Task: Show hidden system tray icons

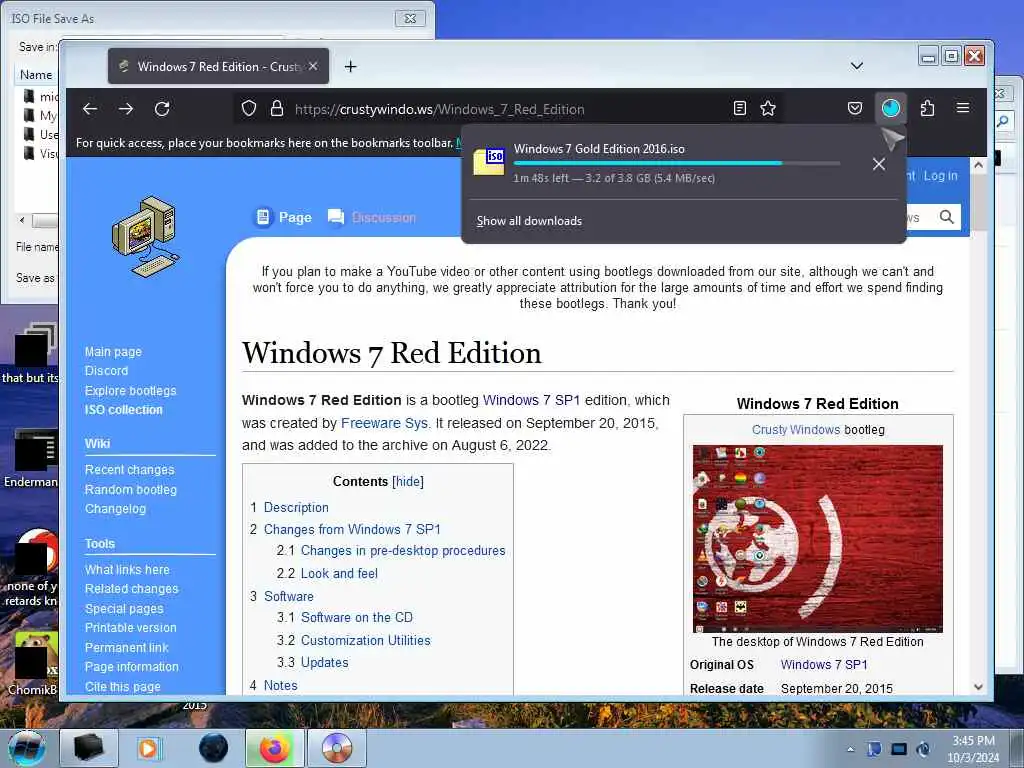Action: pyautogui.click(x=850, y=749)
